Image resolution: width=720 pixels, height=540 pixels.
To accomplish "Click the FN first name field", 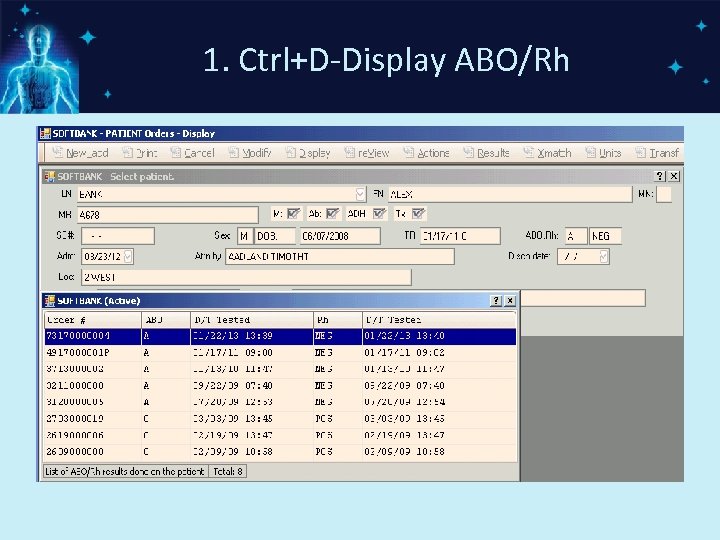I will tap(510, 194).
